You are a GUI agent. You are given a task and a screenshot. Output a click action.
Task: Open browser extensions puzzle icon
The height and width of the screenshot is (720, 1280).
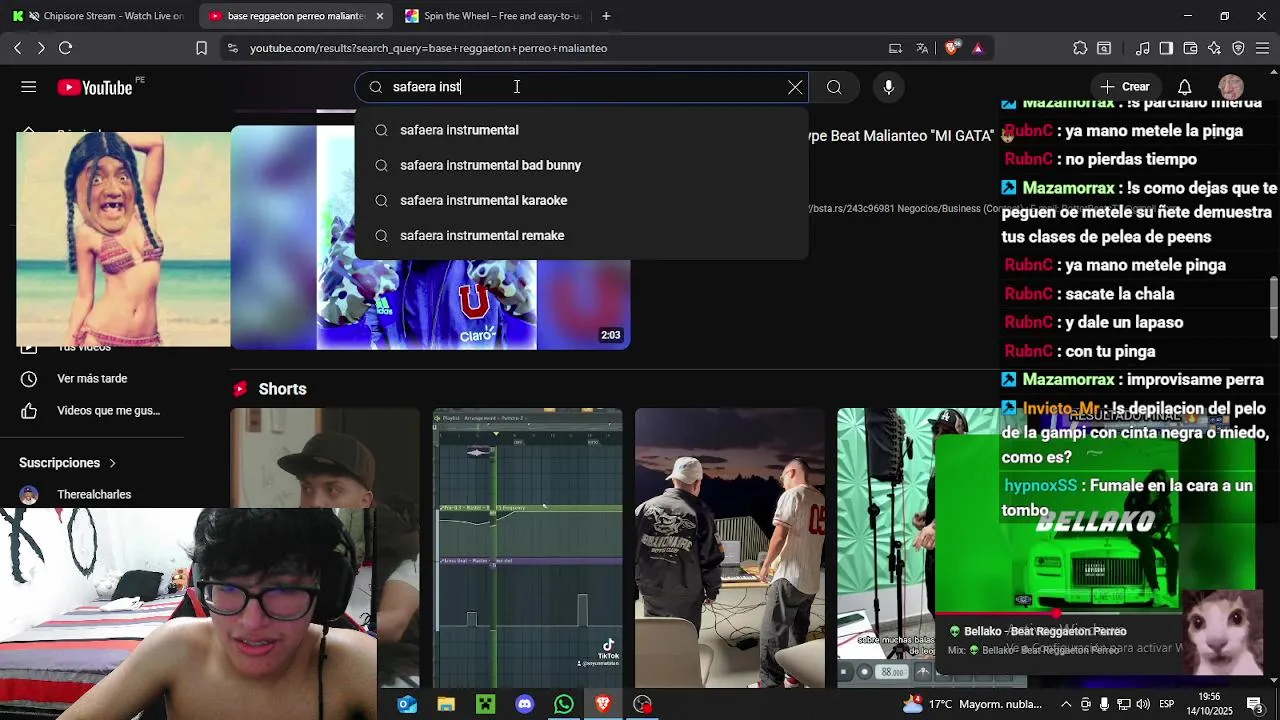click(1080, 48)
